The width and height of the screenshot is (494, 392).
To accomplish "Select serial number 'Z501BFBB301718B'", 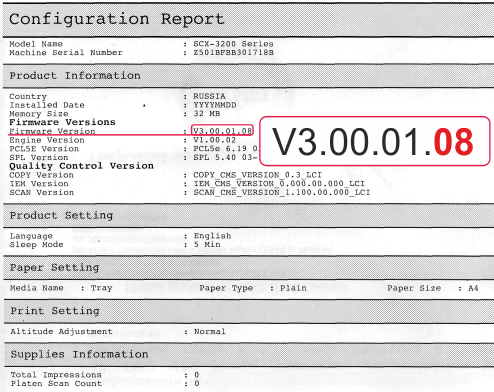I will point(233,53).
